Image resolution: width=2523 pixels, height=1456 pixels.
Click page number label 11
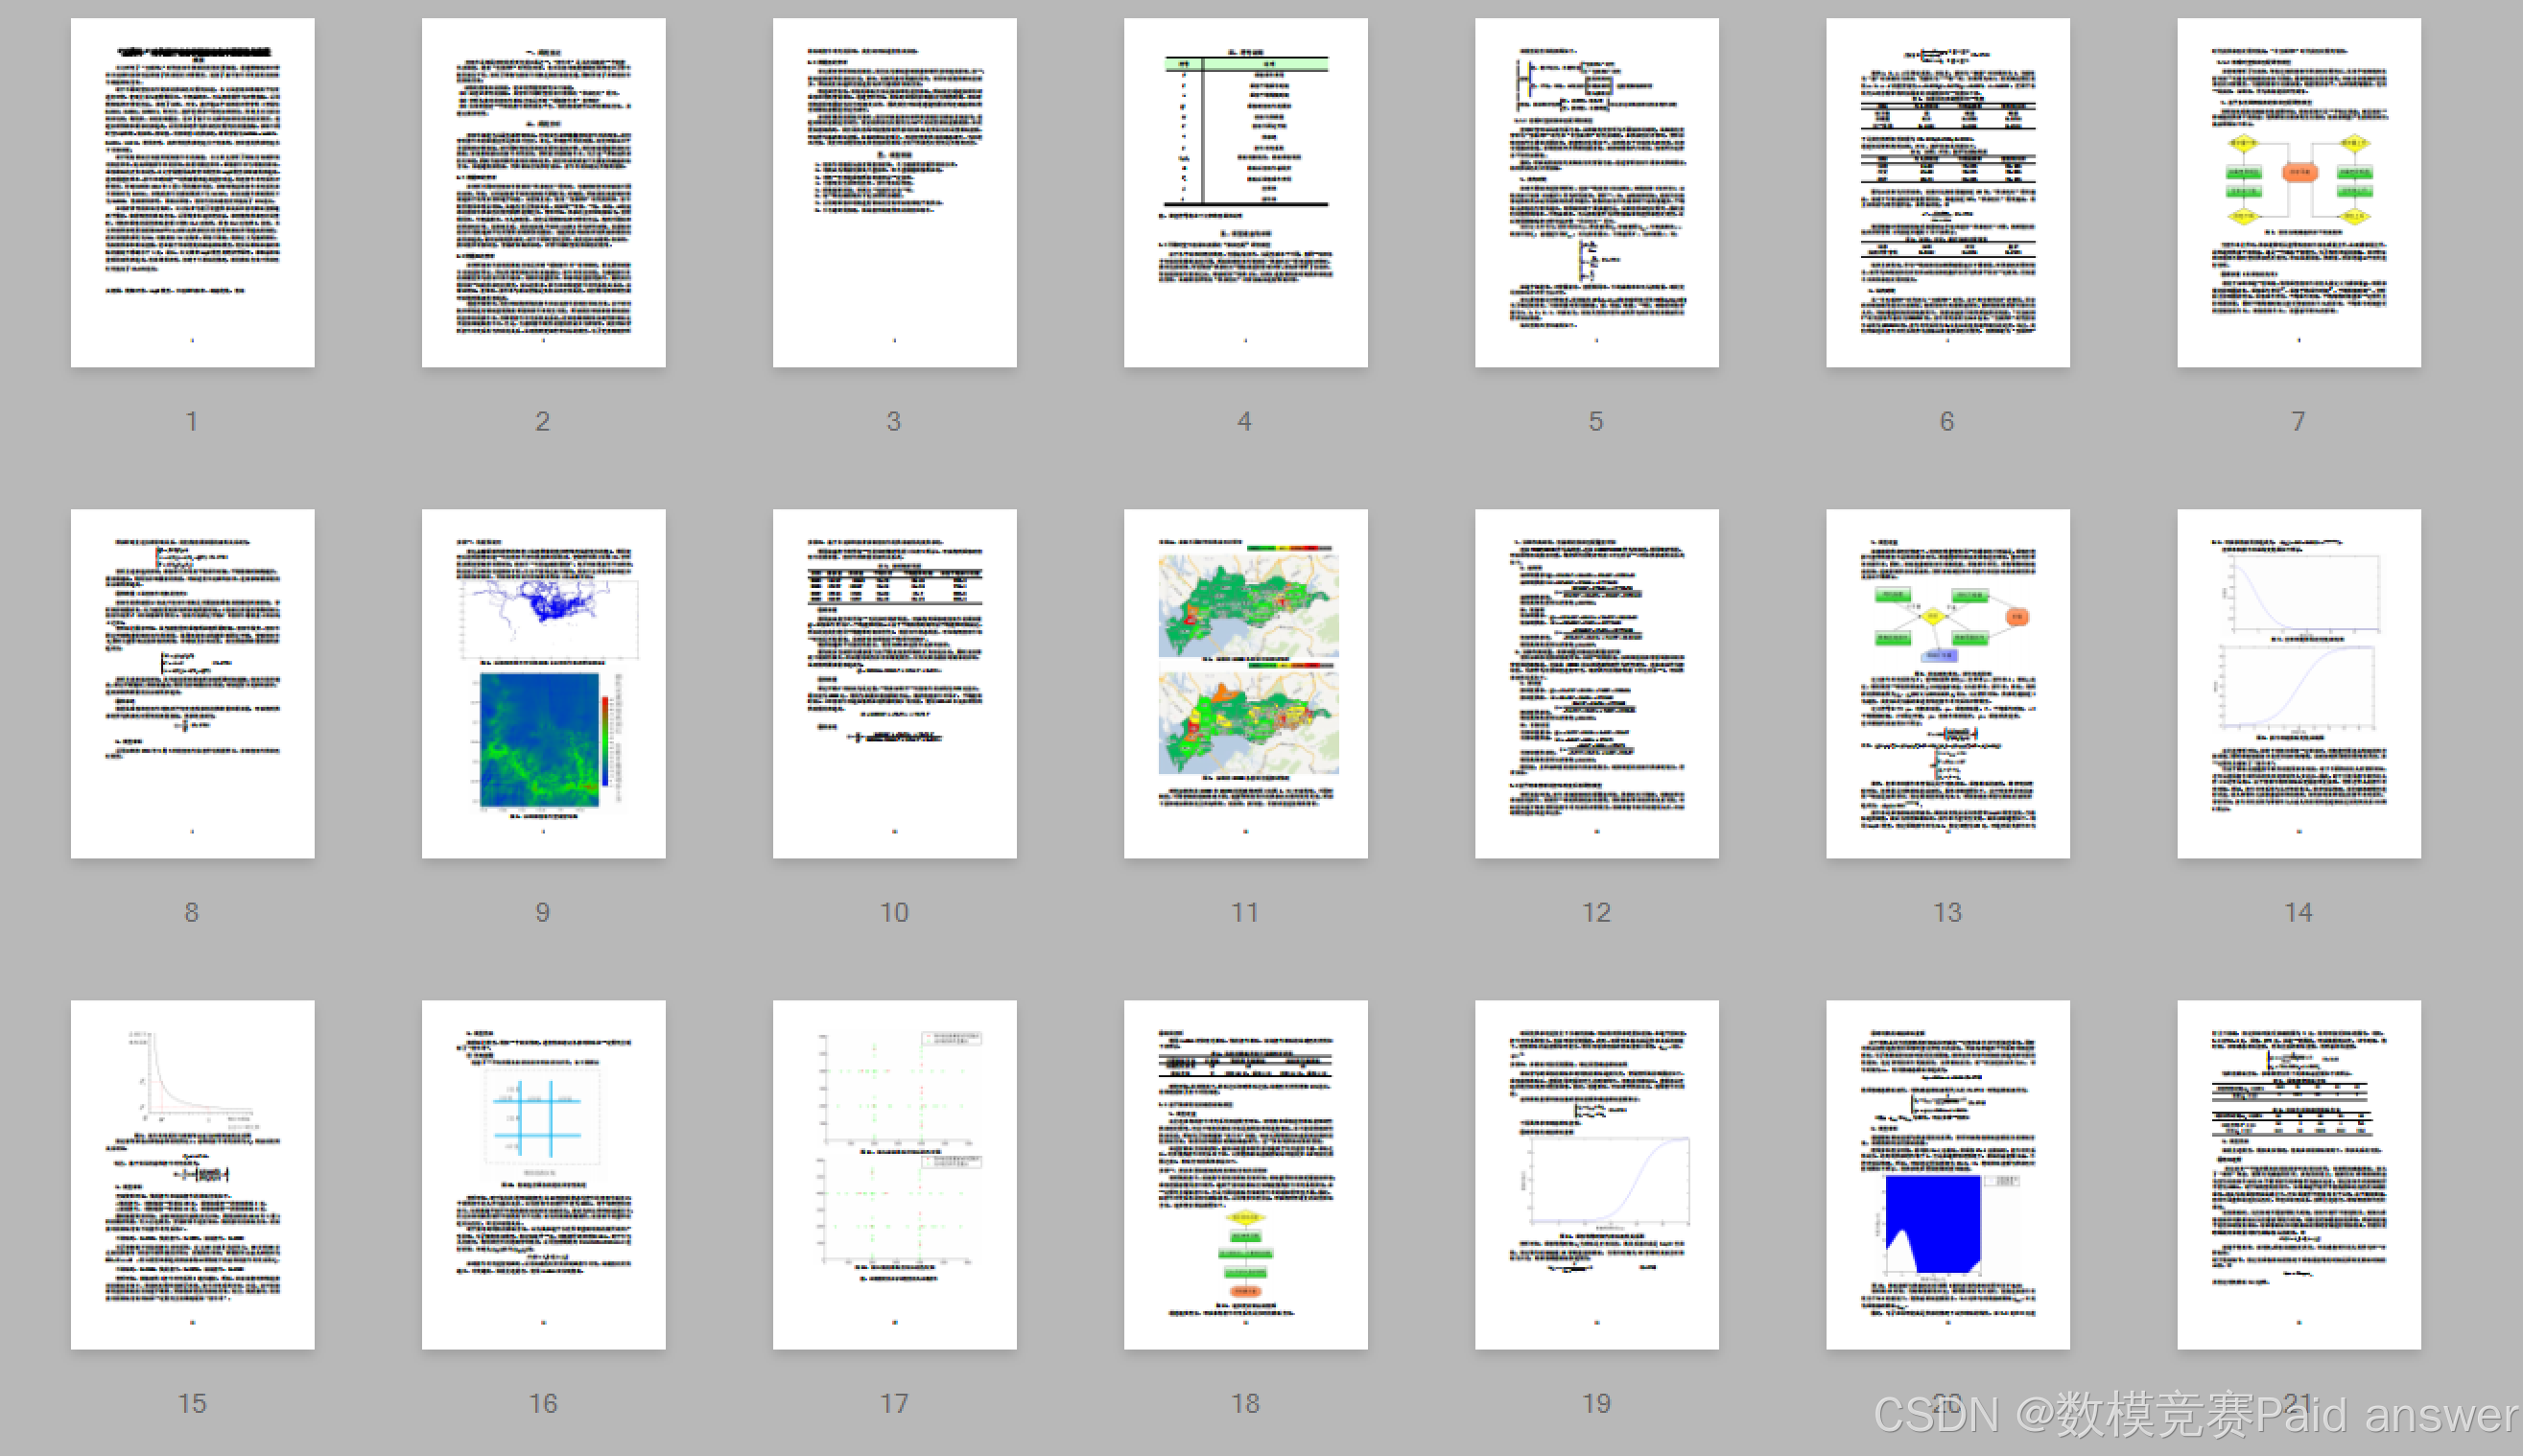coord(1245,912)
